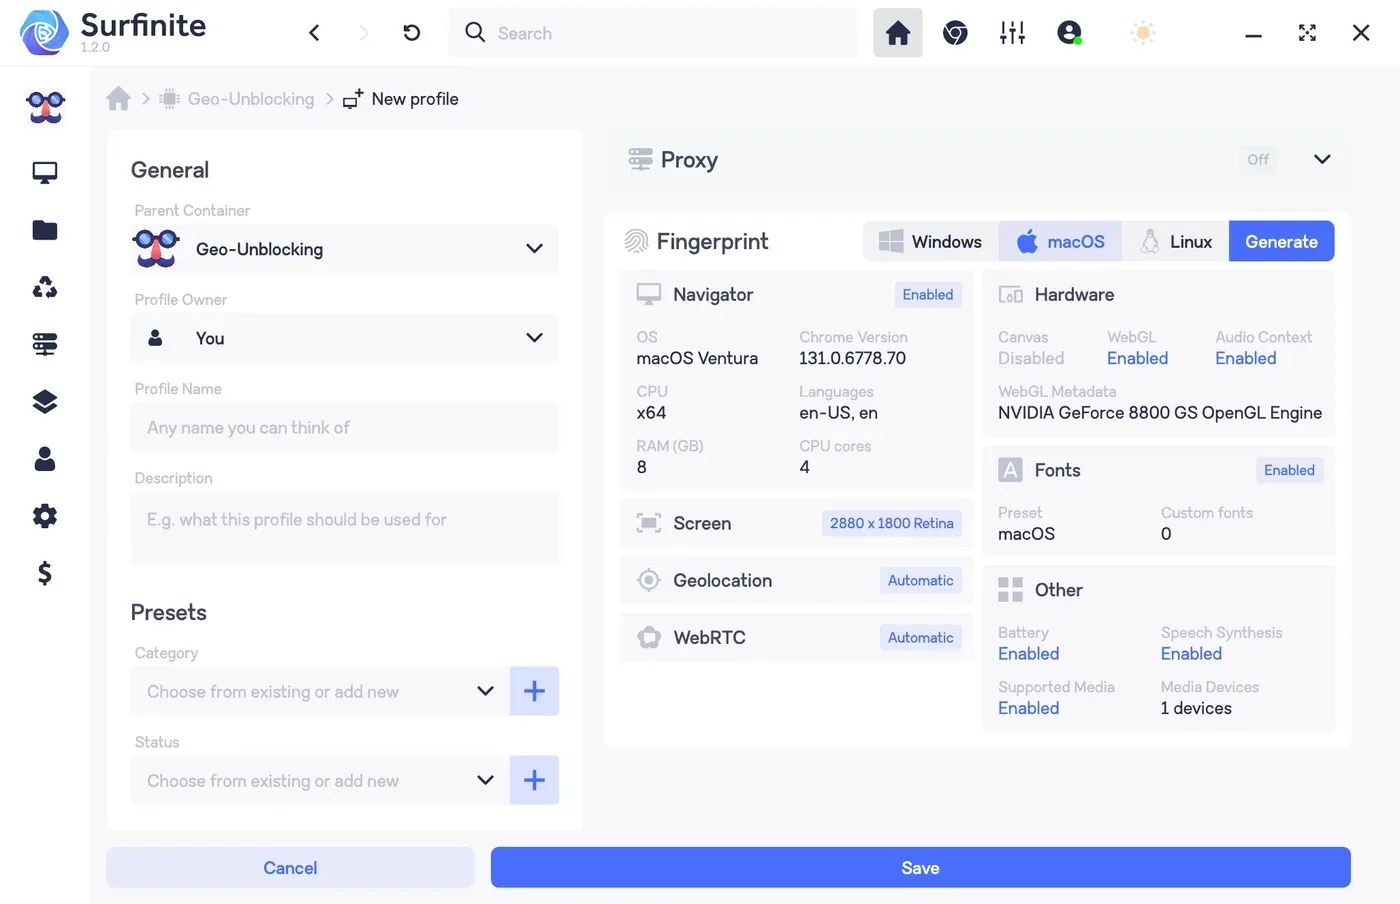
Task: Open the Chrome browser icon in toolbar
Action: pos(955,33)
